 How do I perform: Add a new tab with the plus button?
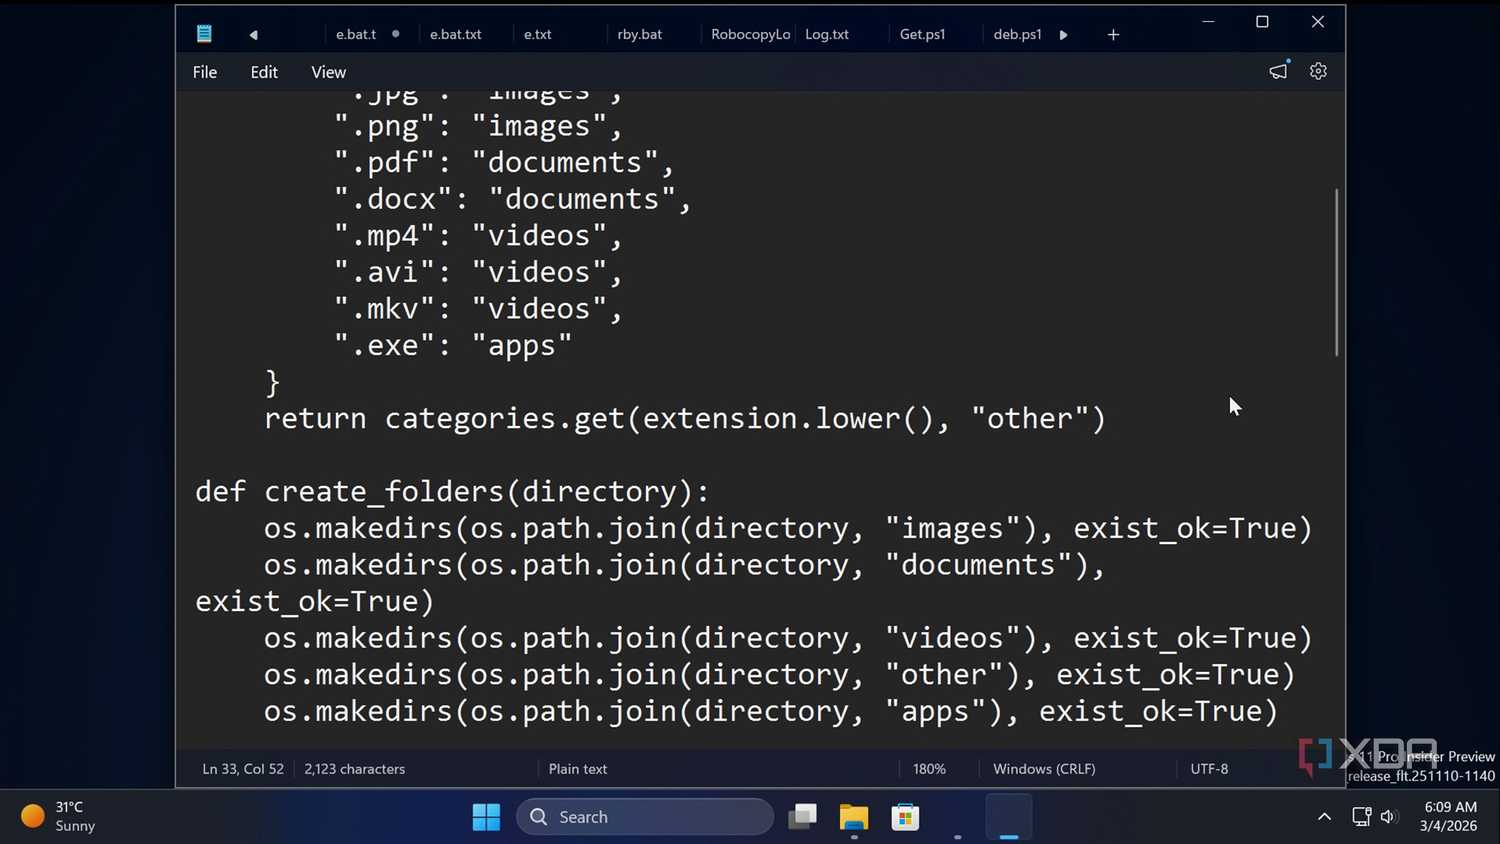(x=1113, y=35)
